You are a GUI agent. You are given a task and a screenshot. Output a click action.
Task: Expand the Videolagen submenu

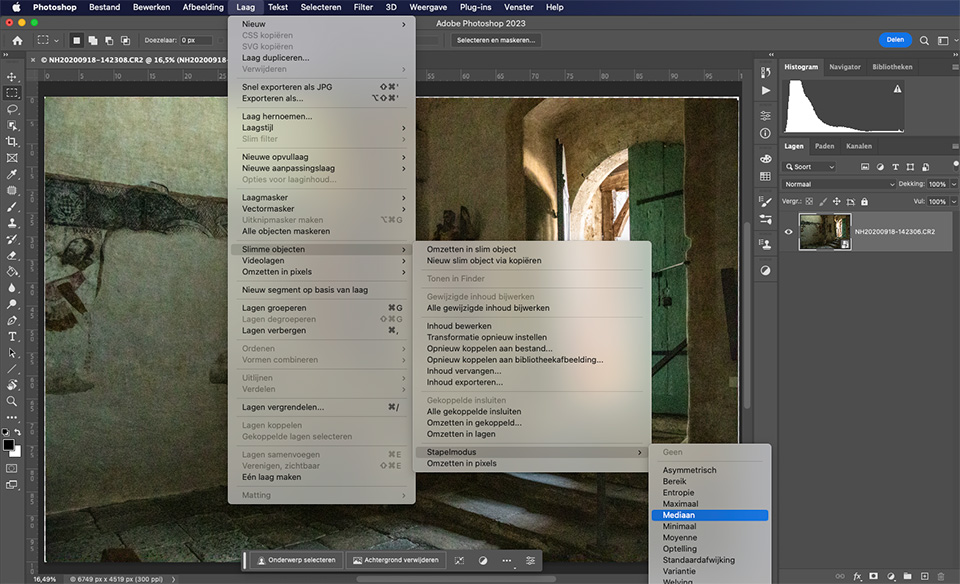(321, 260)
